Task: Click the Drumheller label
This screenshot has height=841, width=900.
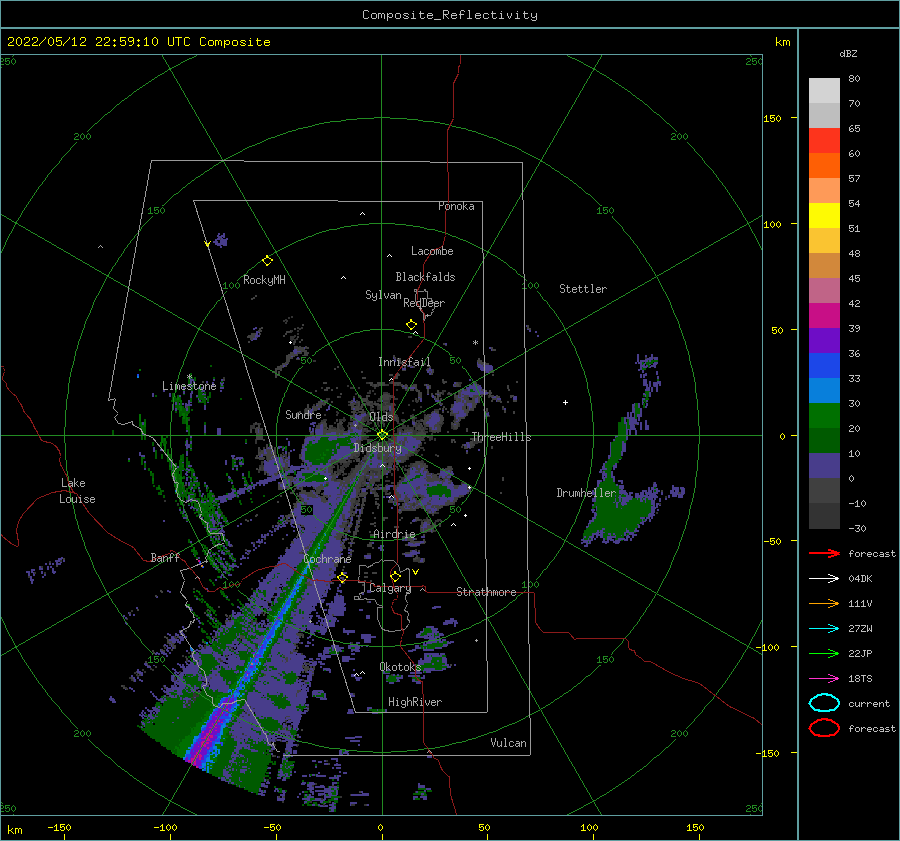Action: click(x=586, y=493)
